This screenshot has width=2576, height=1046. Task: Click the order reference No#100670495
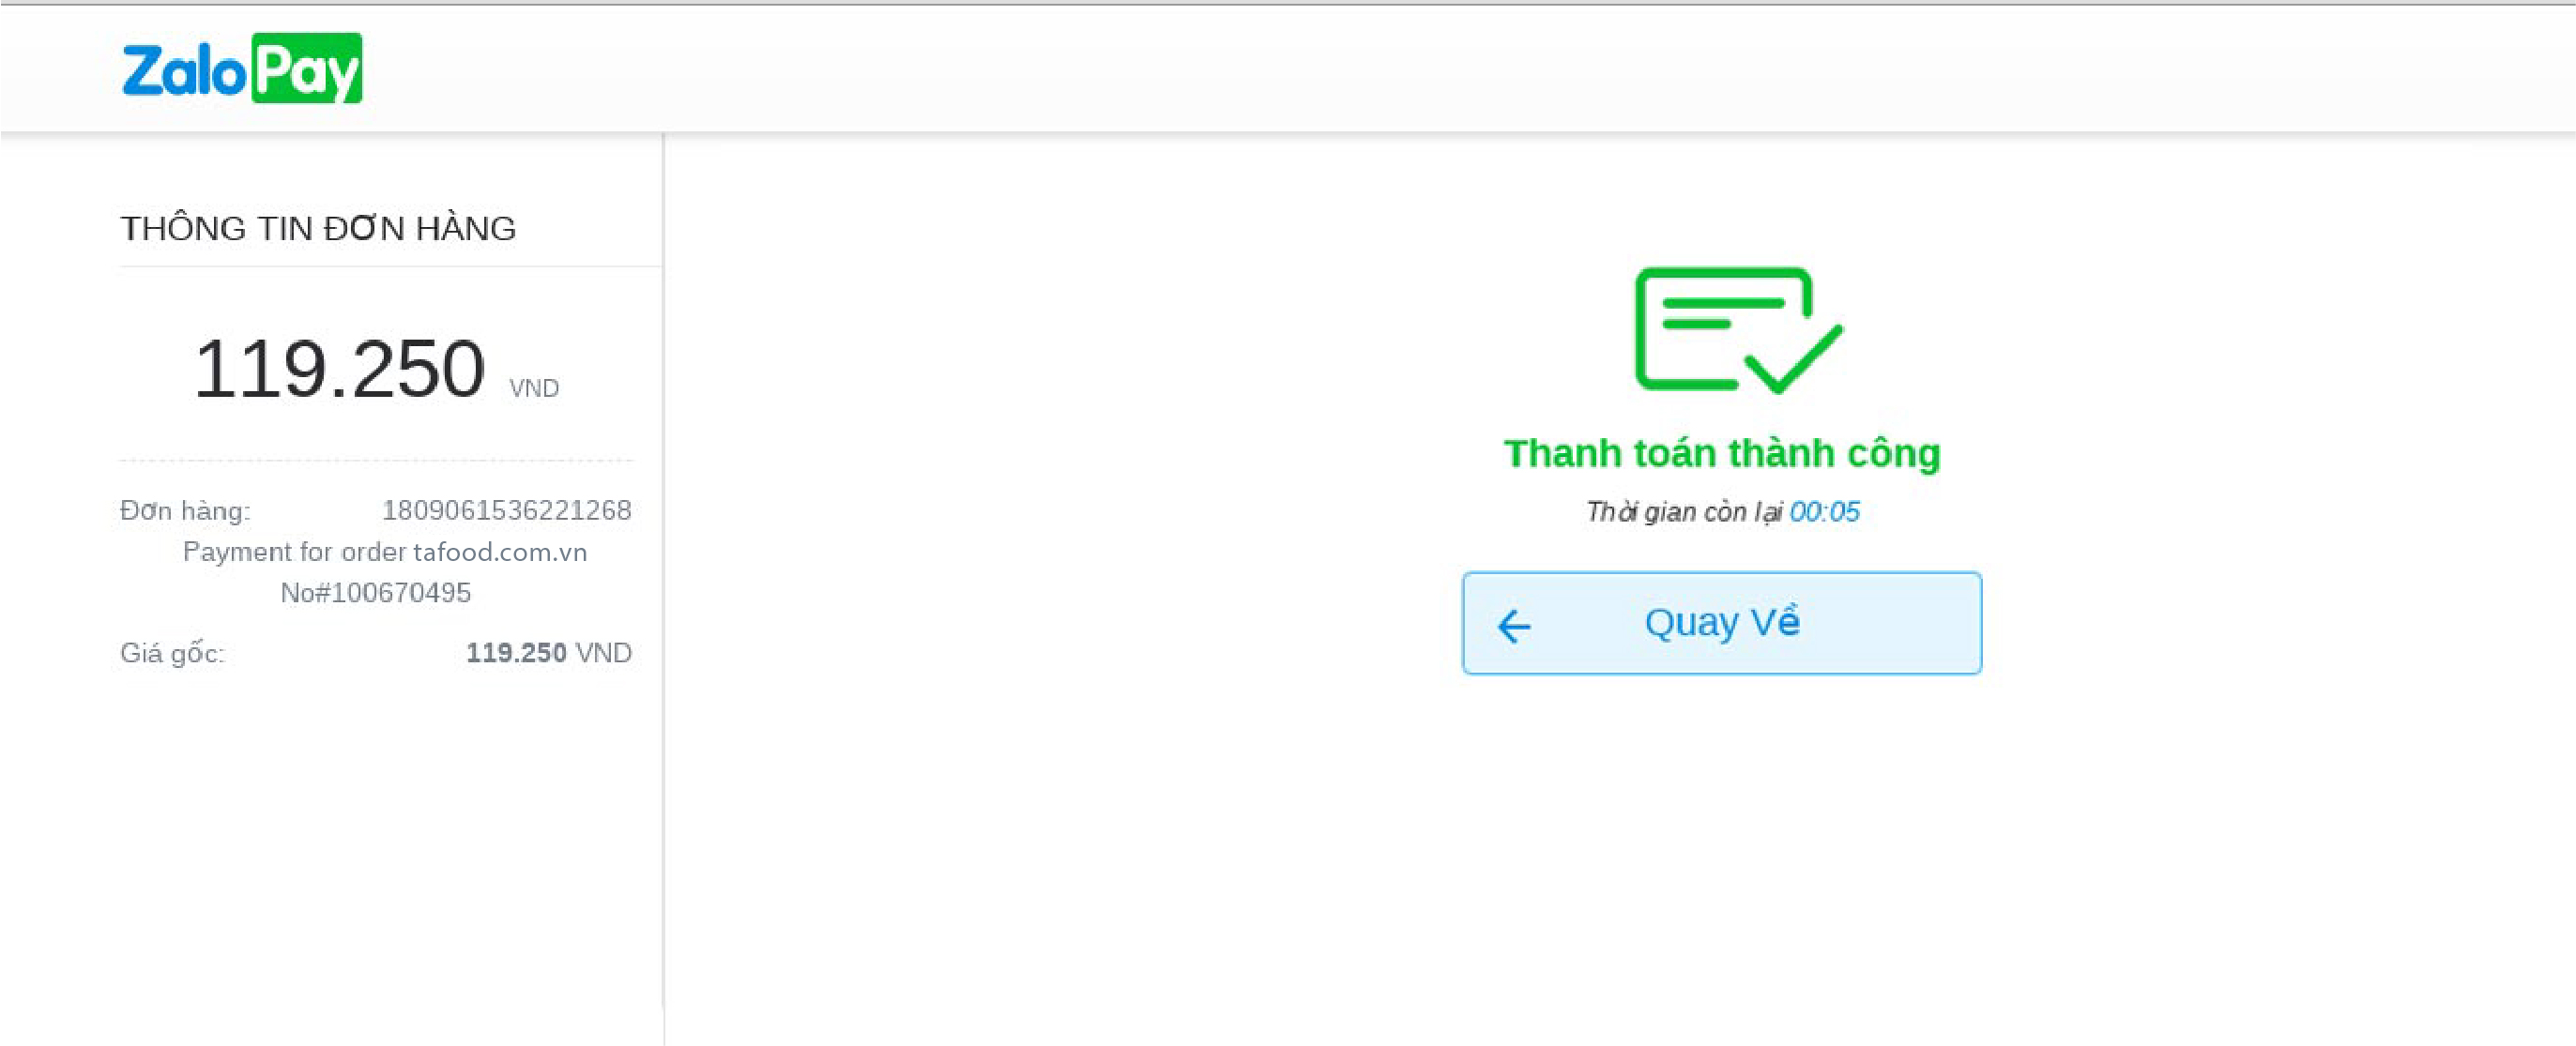(376, 593)
